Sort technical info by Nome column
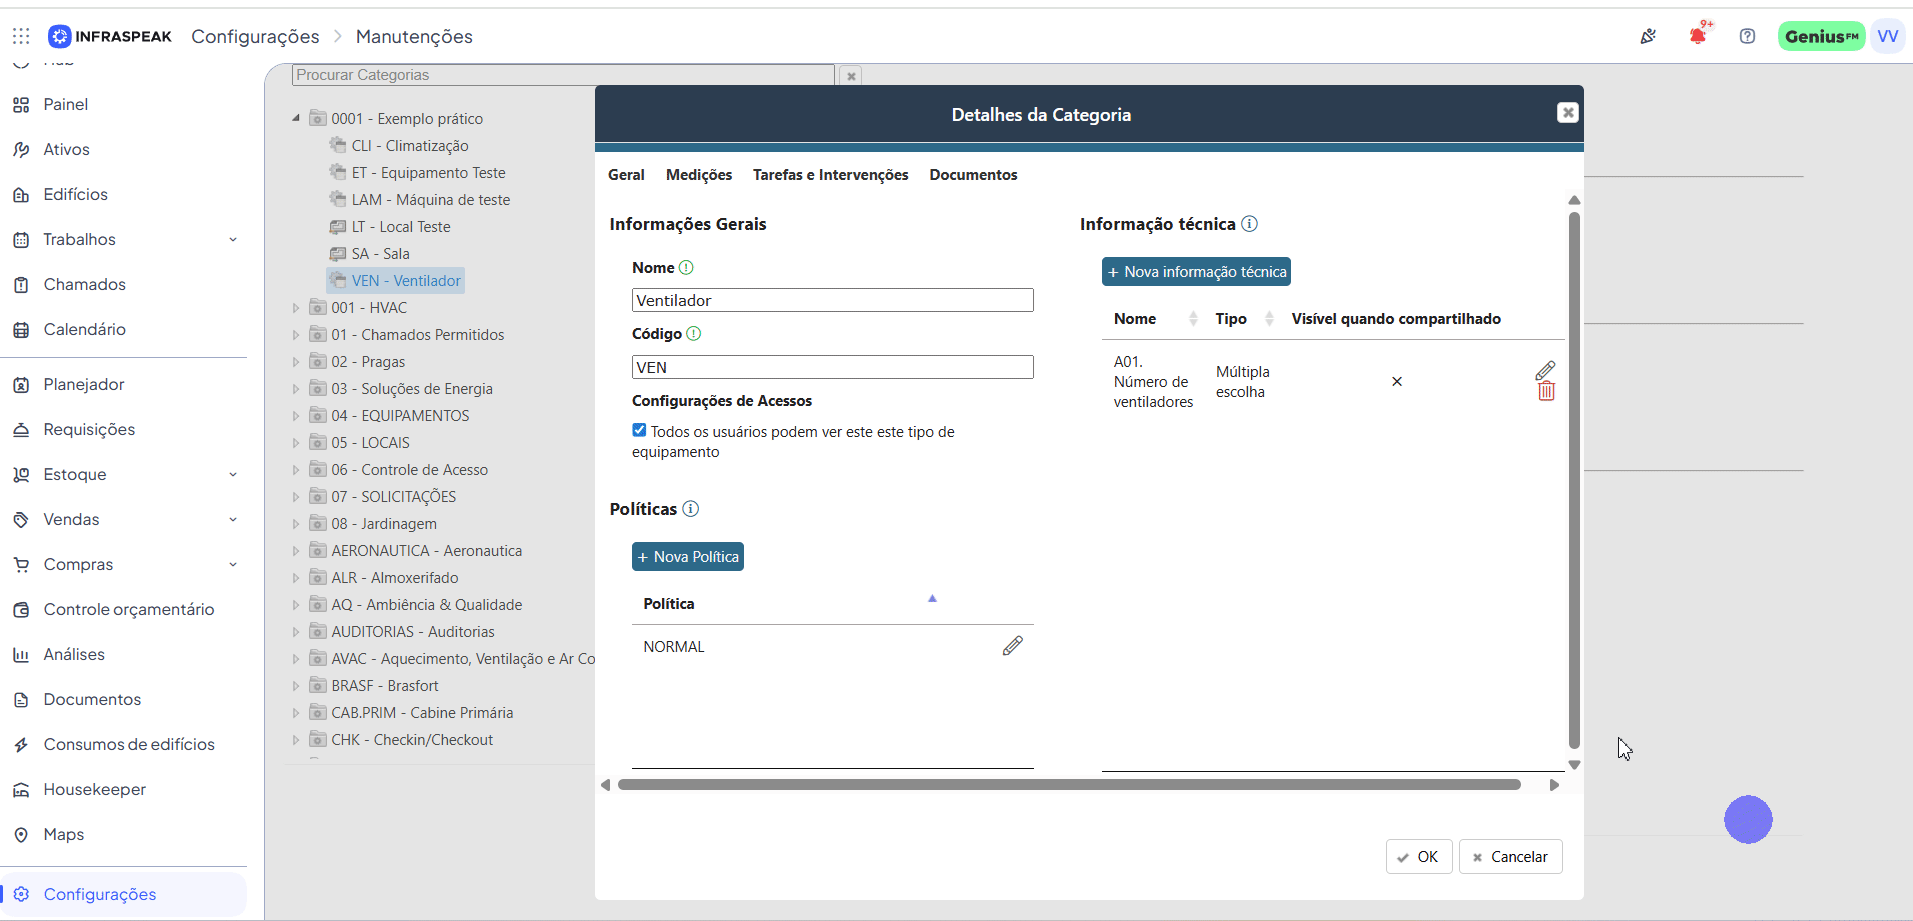The height and width of the screenshot is (921, 1913). (x=1193, y=319)
